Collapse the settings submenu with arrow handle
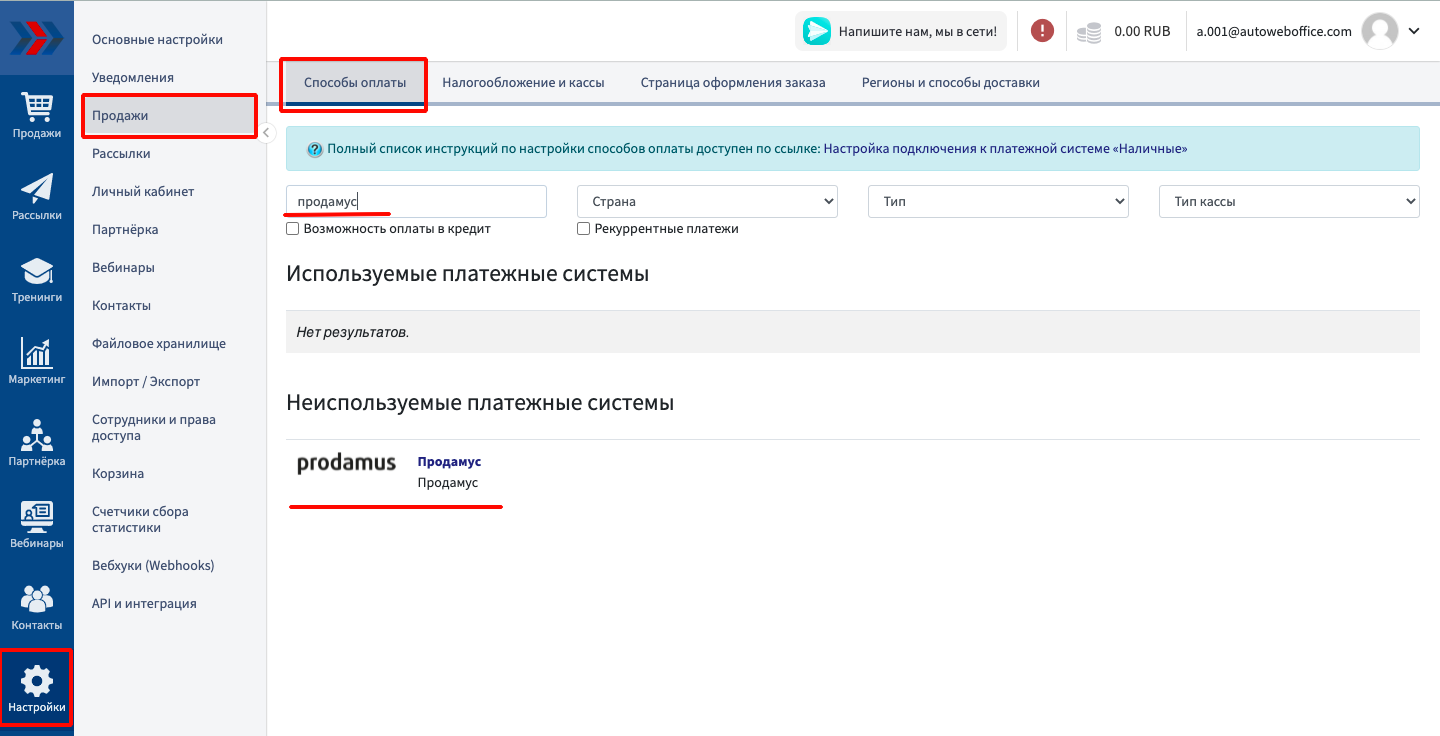Image resolution: width=1440 pixels, height=736 pixels. coord(266,132)
